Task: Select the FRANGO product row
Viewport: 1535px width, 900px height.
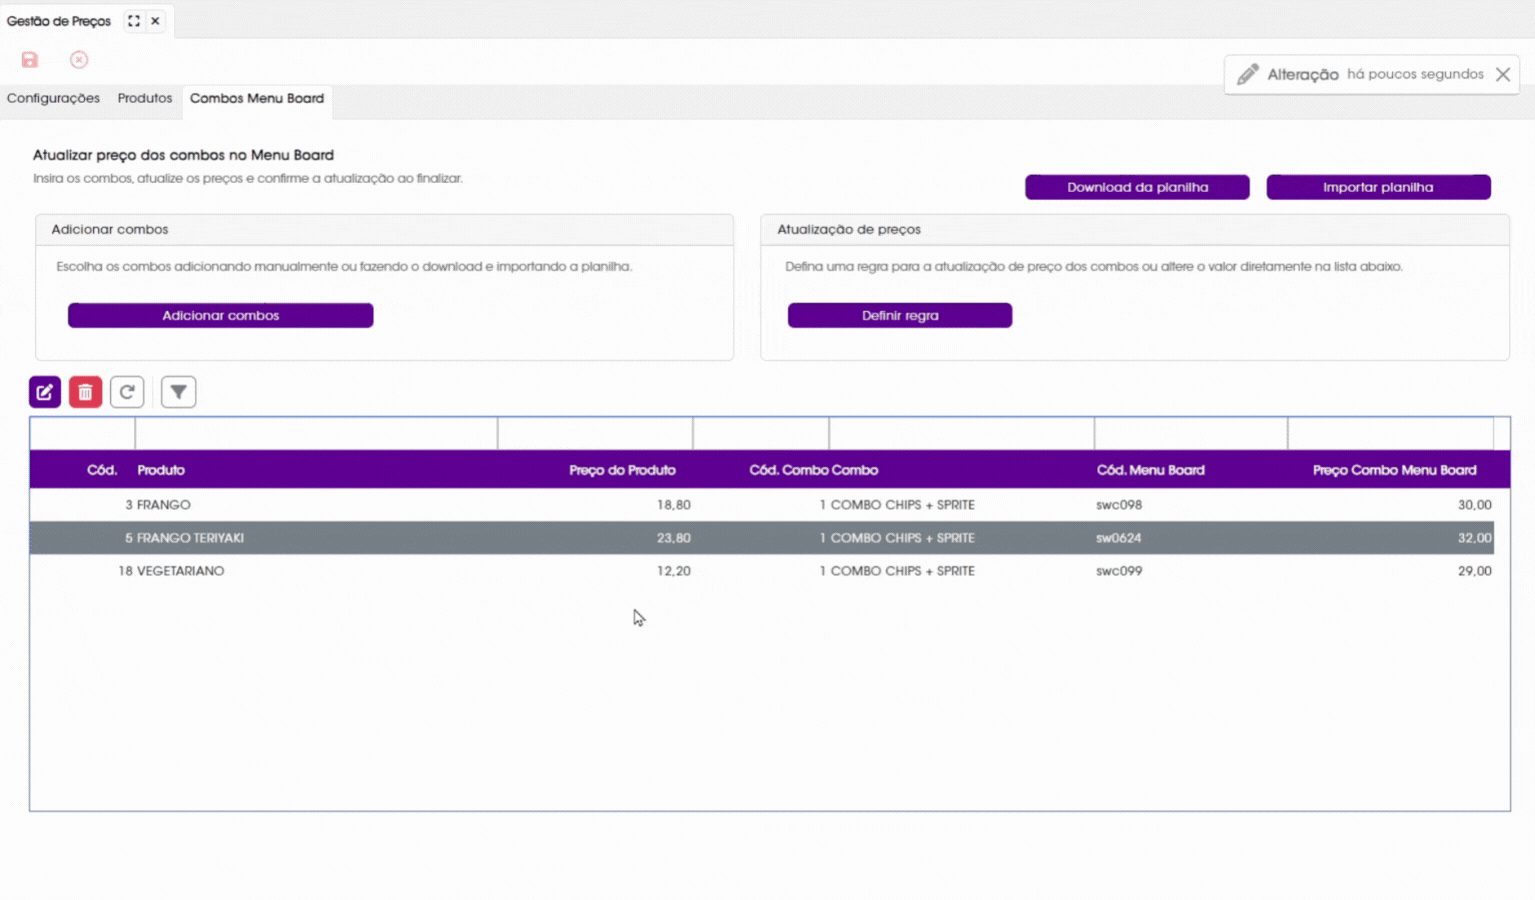Action: (762, 505)
